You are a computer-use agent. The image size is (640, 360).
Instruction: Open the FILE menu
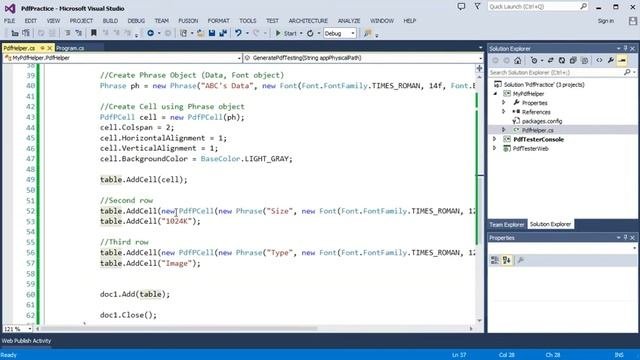click(9, 21)
